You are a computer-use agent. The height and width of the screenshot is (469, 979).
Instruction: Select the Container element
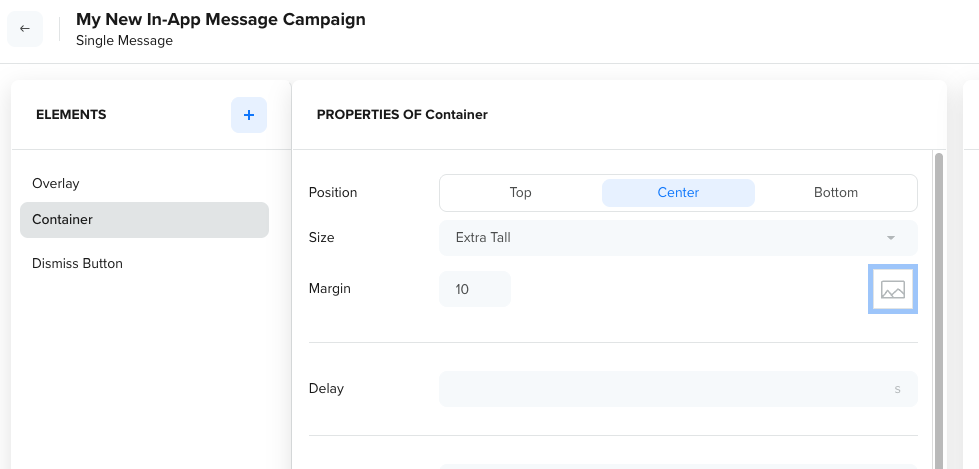144,220
